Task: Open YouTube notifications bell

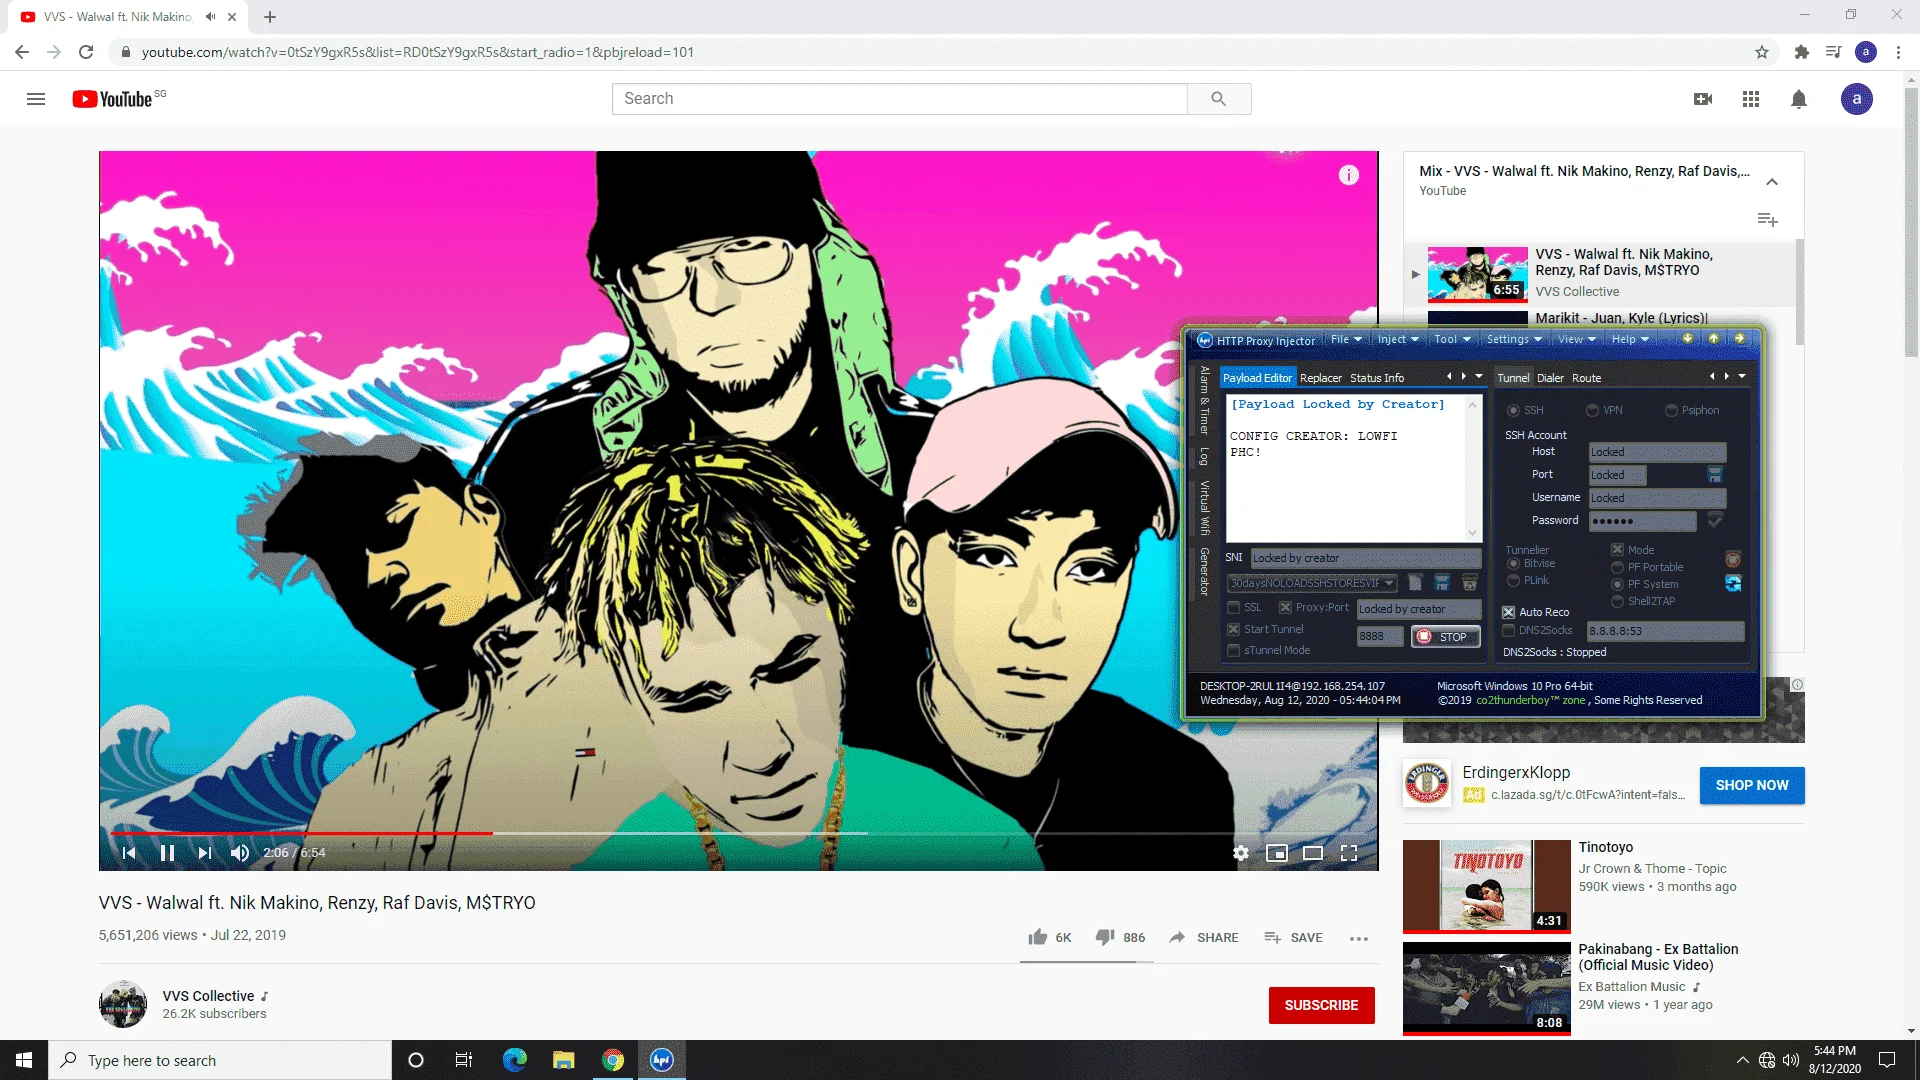Action: click(x=1799, y=99)
